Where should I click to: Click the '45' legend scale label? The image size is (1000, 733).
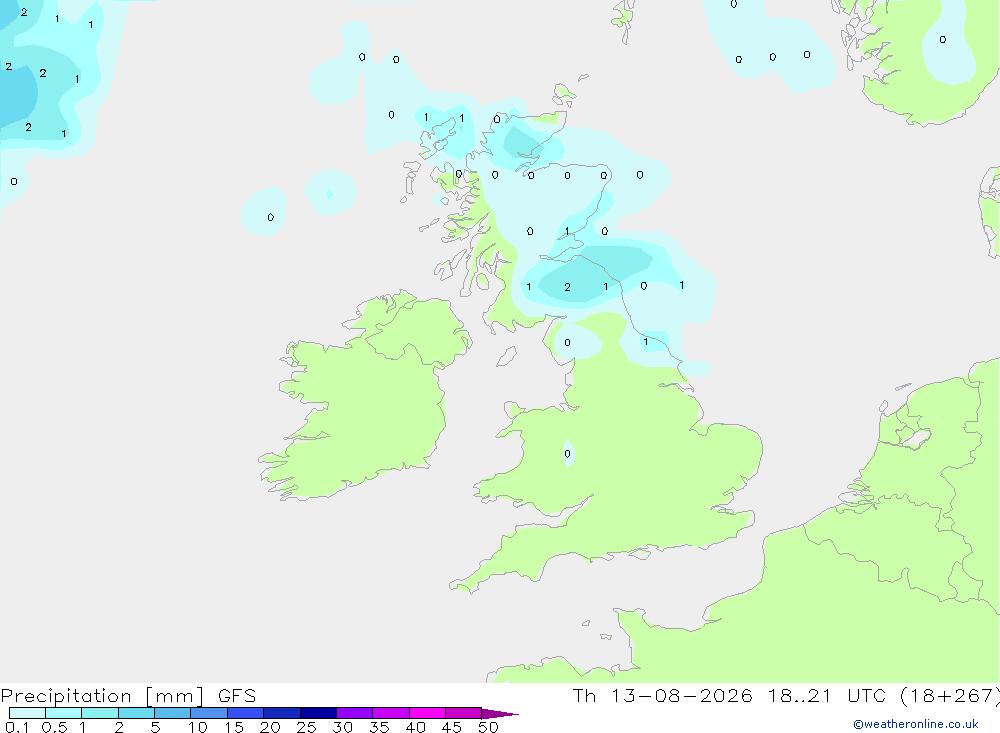point(452,727)
